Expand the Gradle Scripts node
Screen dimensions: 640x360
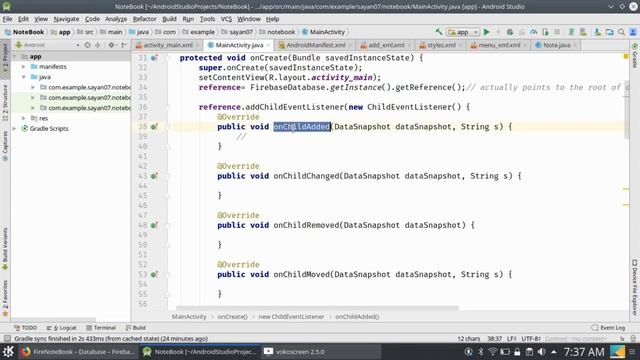pyautogui.click(x=15, y=129)
